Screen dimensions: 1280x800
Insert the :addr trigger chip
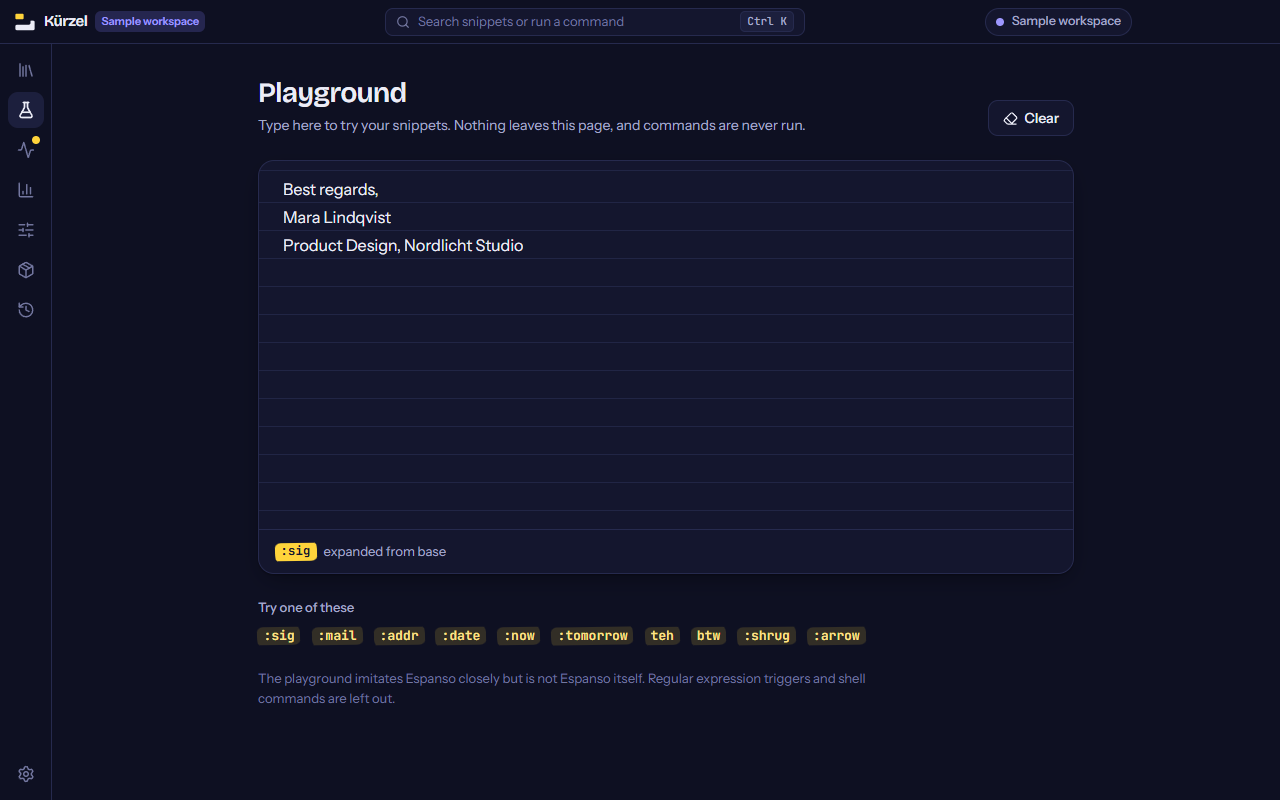[399, 636]
